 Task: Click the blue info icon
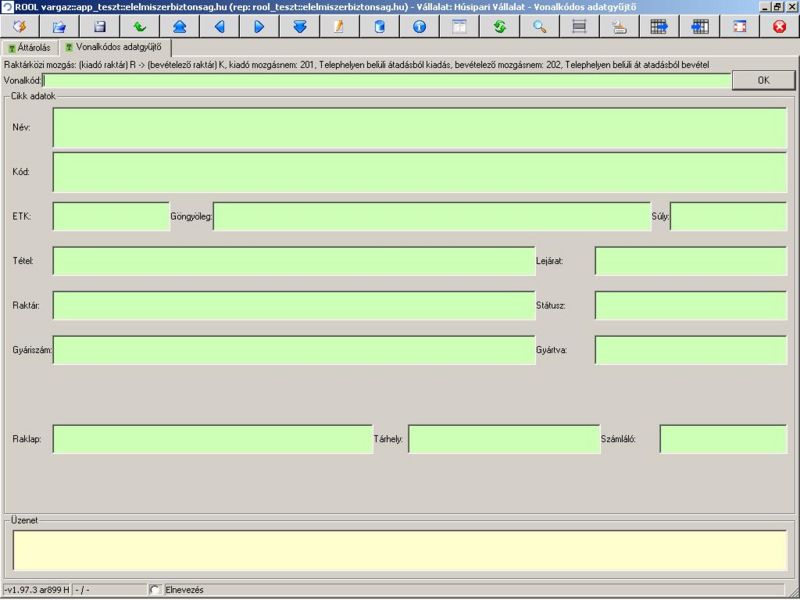pyautogui.click(x=419, y=27)
